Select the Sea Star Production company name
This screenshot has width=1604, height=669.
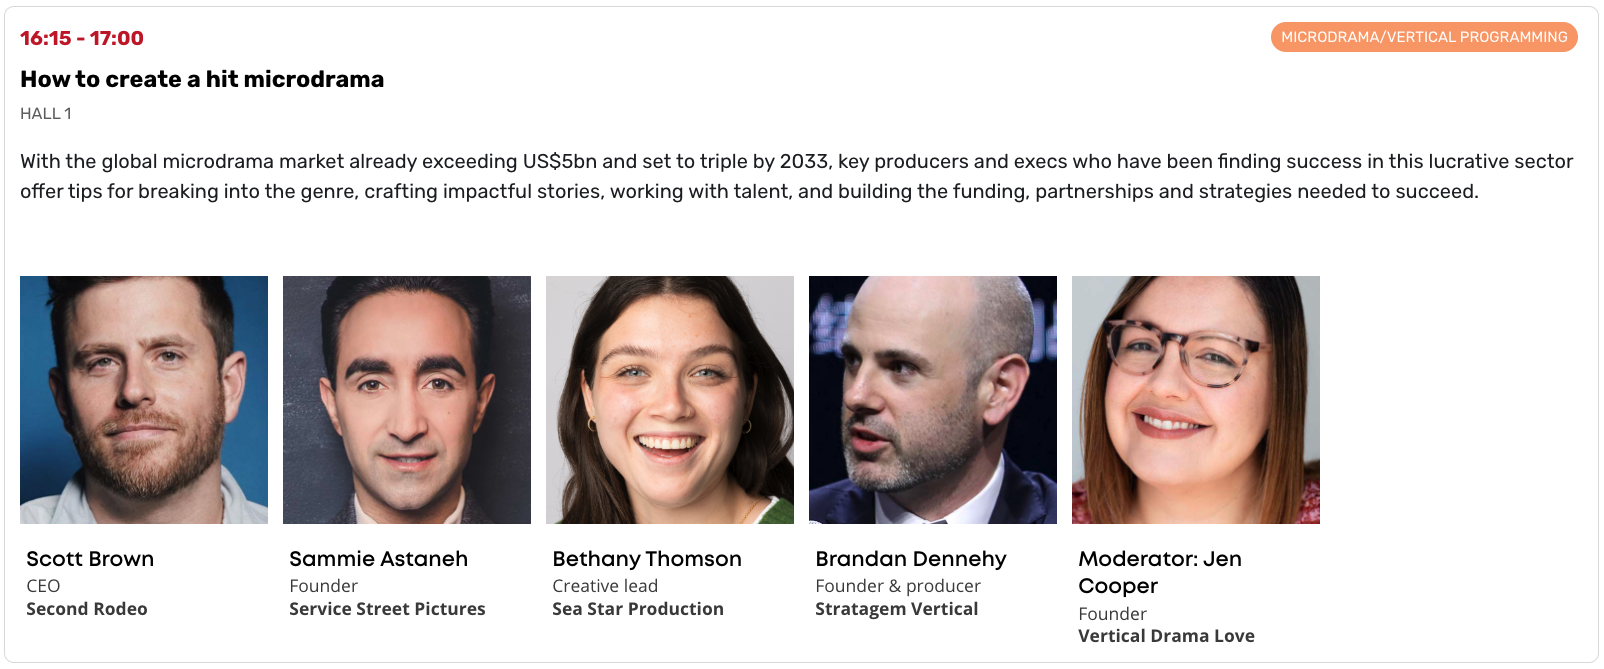tap(638, 609)
